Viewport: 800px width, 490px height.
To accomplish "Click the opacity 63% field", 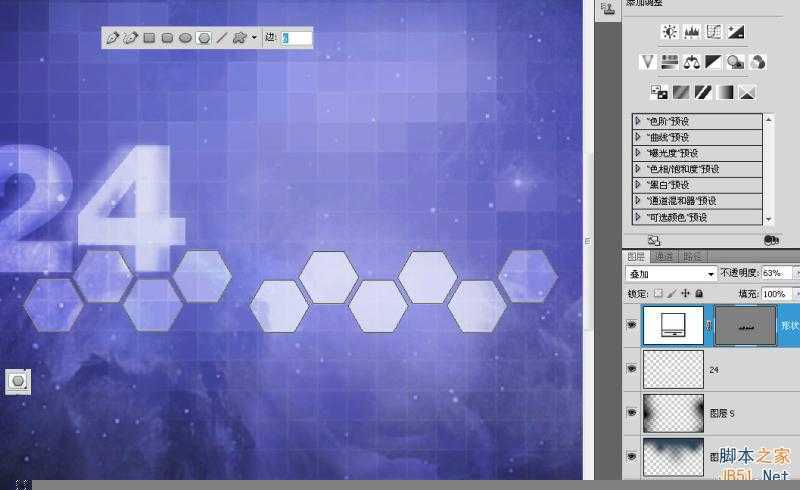I will click(x=776, y=273).
